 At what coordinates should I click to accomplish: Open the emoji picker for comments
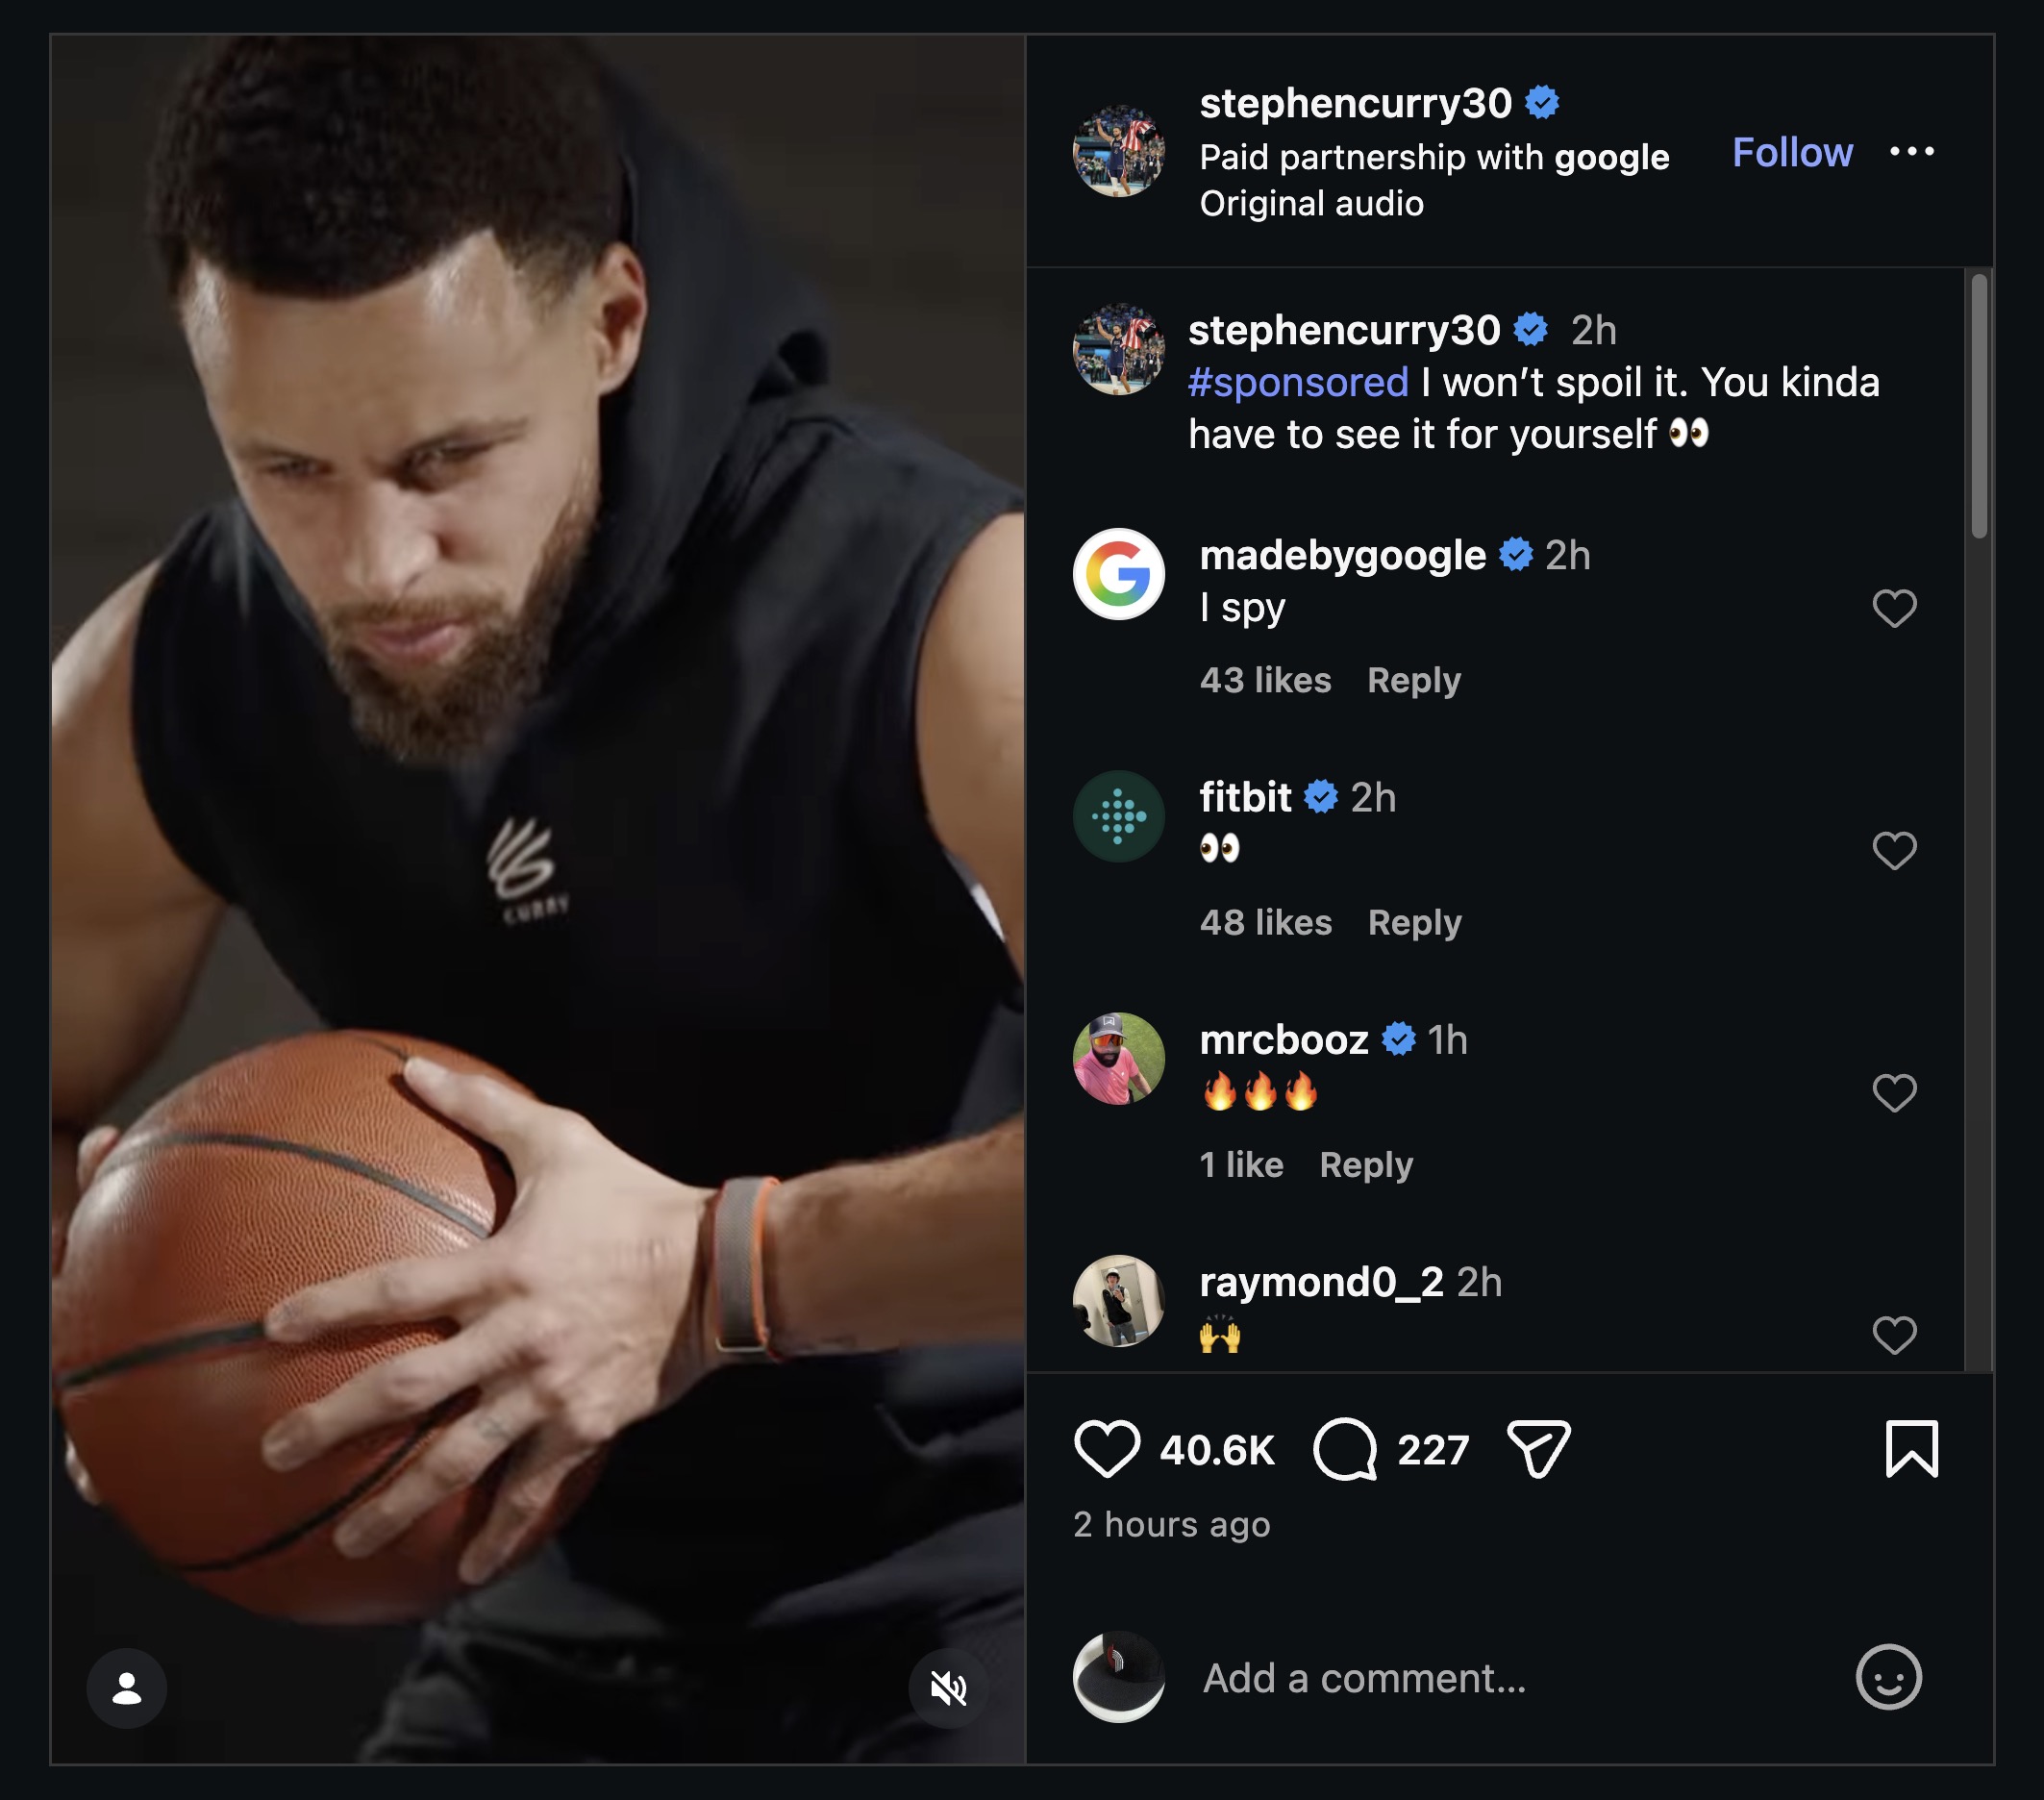(1888, 1677)
